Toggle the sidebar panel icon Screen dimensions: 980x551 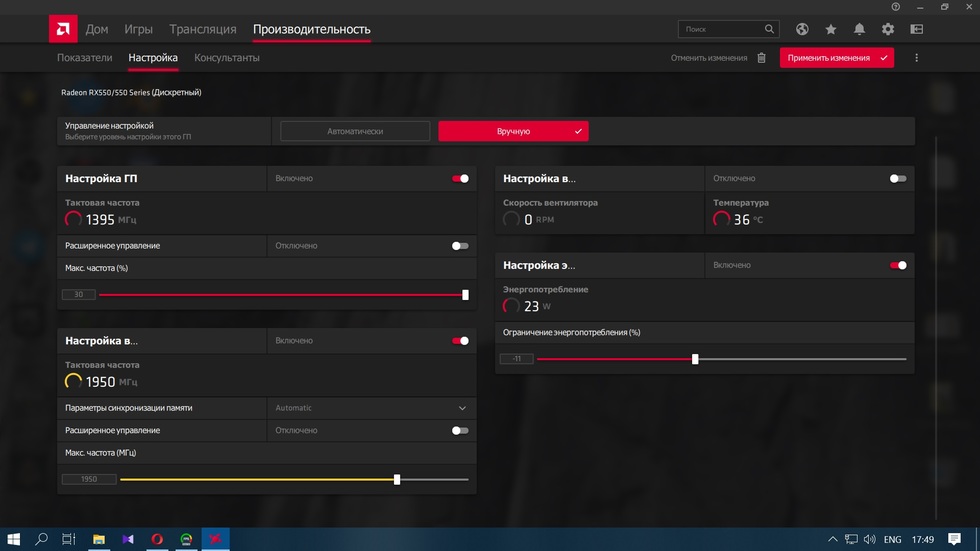point(916,29)
